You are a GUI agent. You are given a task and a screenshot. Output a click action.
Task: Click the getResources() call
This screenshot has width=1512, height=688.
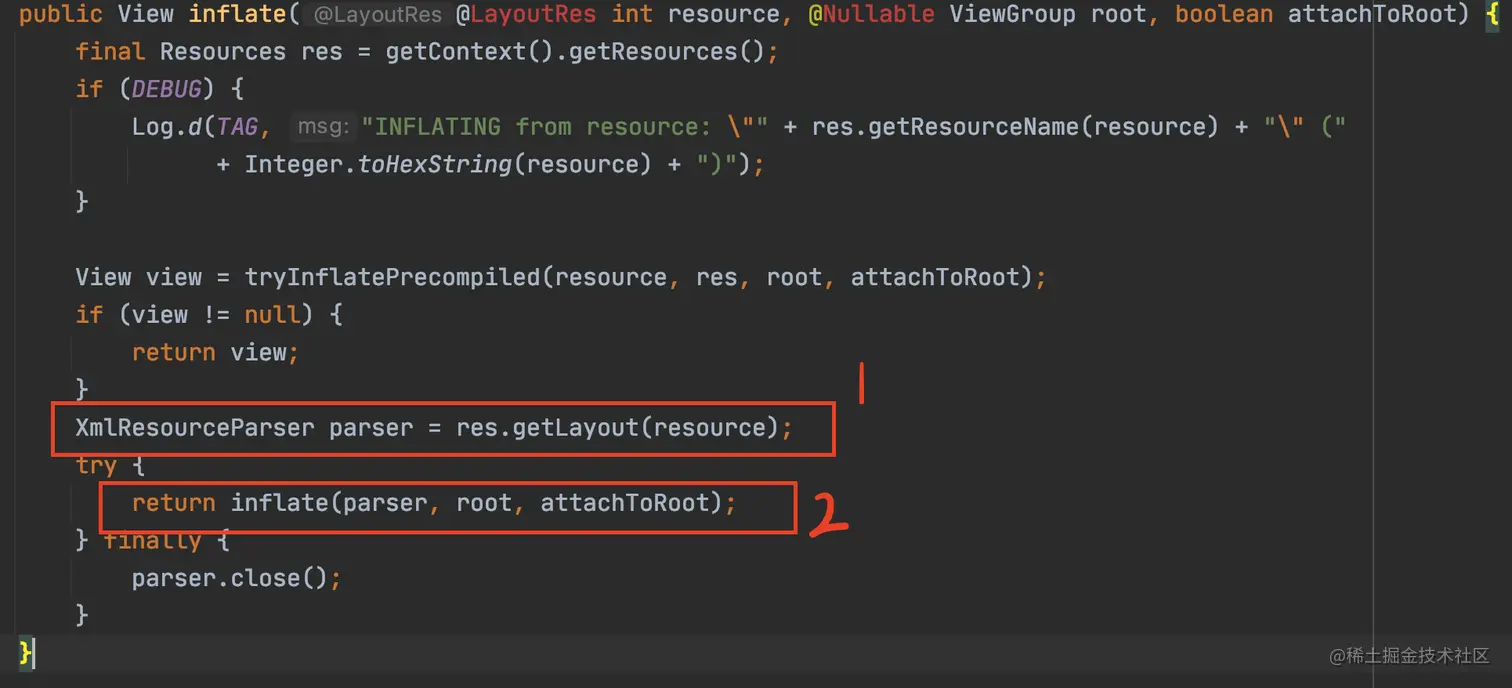669,52
